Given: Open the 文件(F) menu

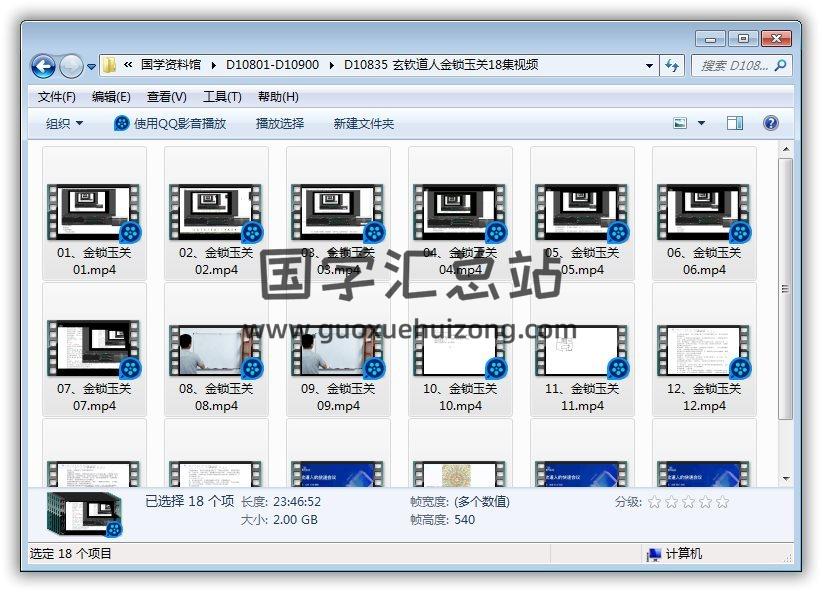Looking at the screenshot, I should (x=56, y=97).
